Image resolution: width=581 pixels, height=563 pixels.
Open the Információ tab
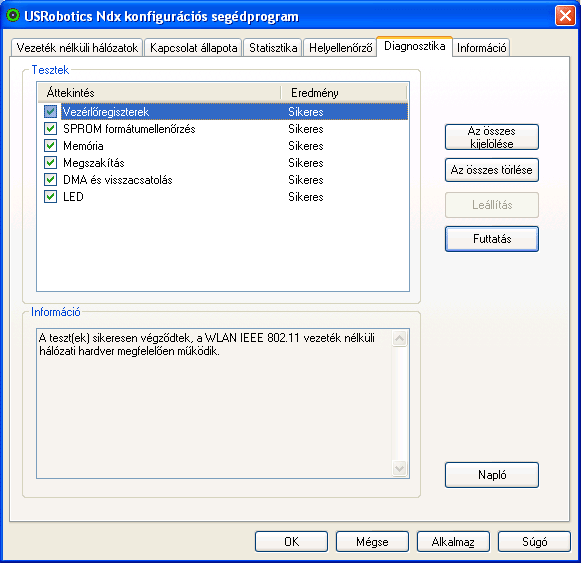481,48
